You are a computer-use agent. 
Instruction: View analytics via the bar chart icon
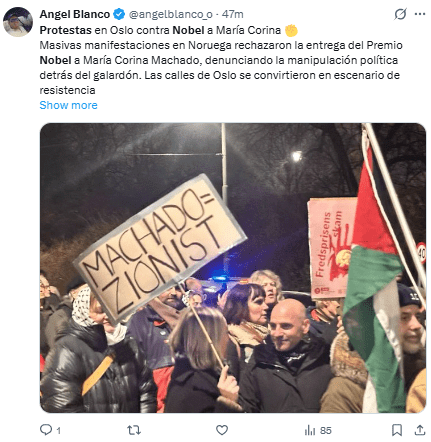tap(310, 430)
